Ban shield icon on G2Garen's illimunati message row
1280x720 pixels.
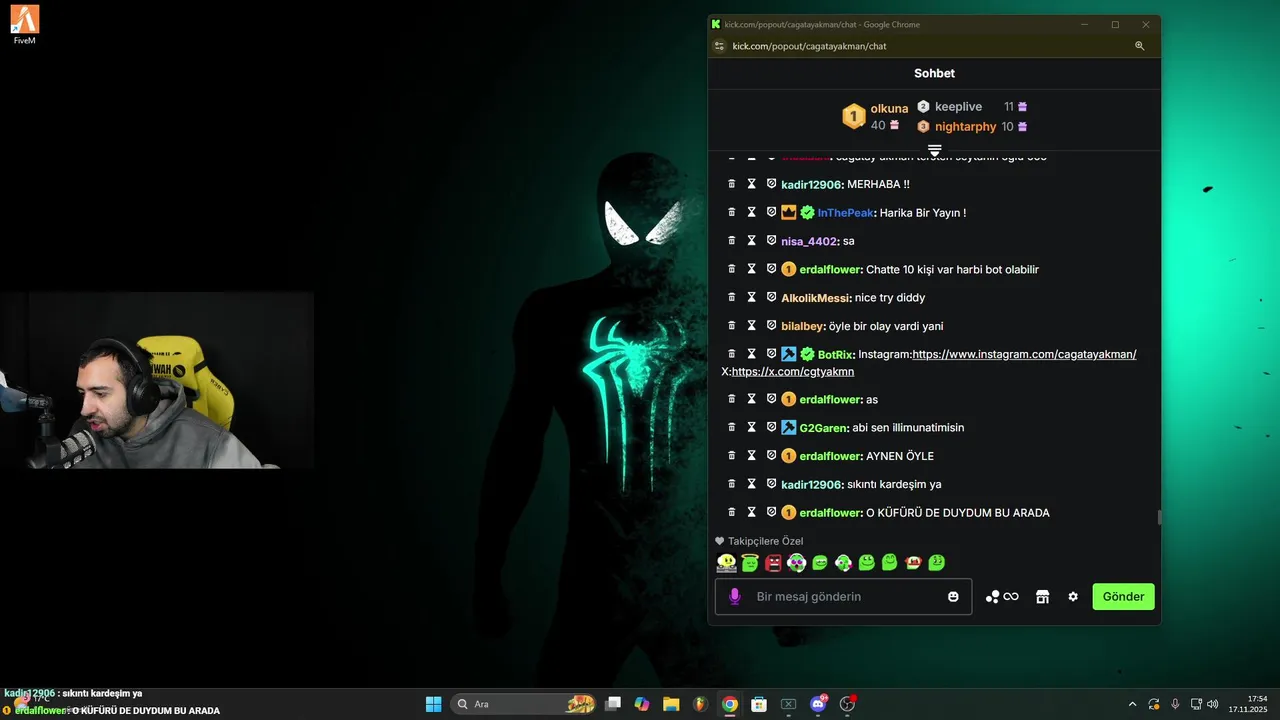click(x=771, y=427)
